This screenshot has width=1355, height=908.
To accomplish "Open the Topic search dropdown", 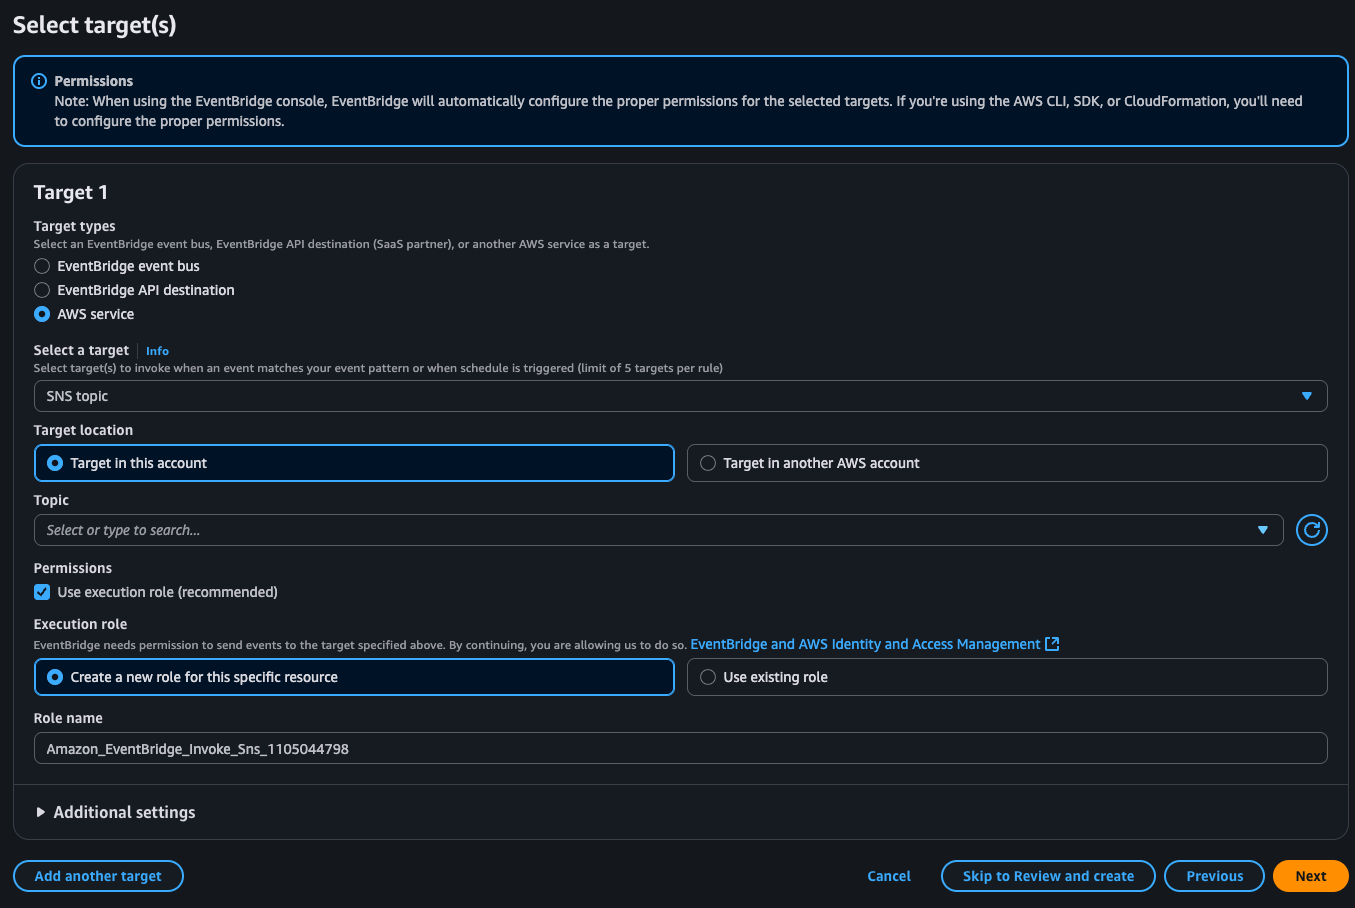I will click(658, 530).
